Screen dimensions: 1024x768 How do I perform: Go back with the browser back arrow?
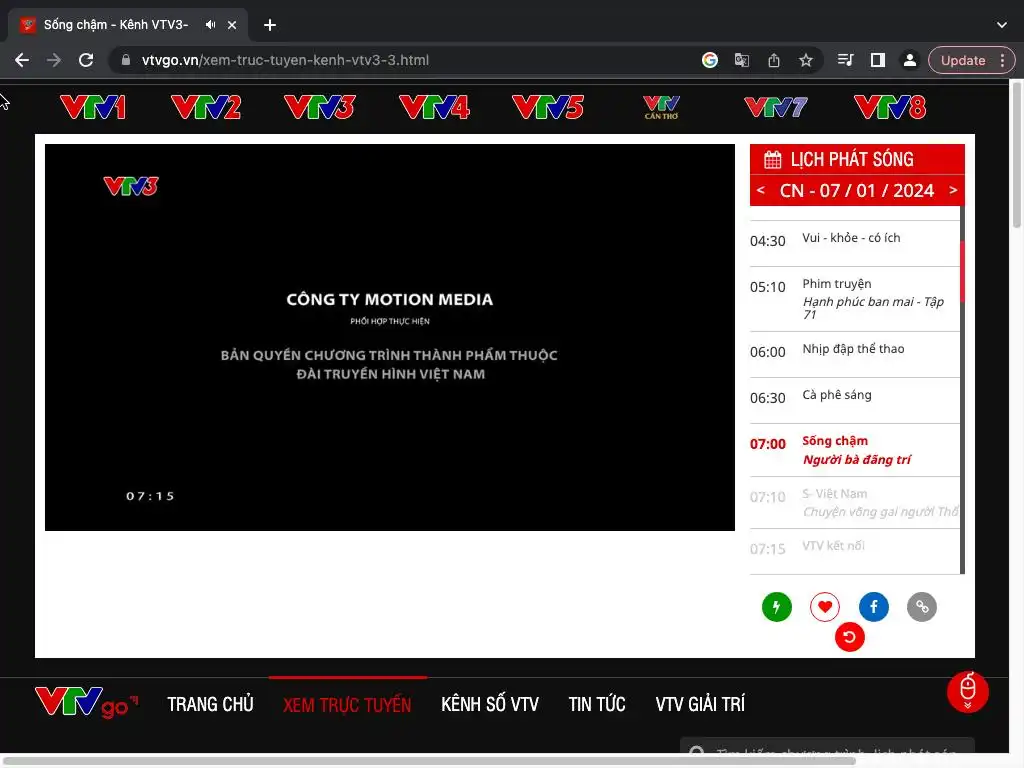click(x=22, y=60)
